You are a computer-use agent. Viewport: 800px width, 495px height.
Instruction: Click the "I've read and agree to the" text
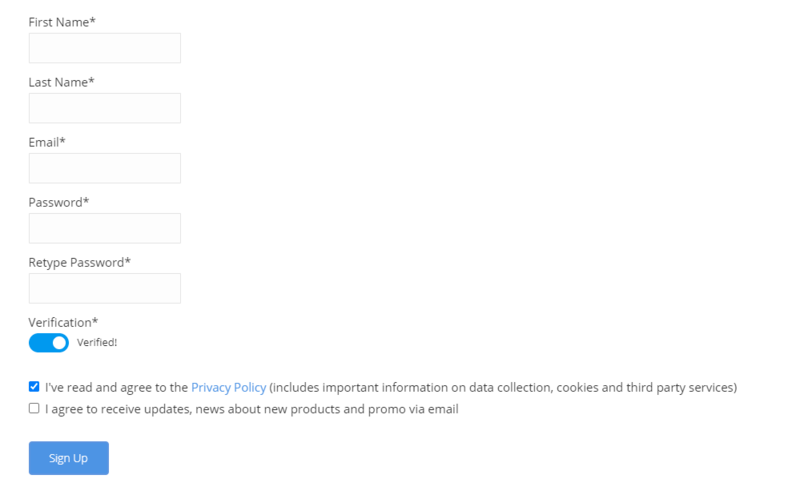click(116, 387)
